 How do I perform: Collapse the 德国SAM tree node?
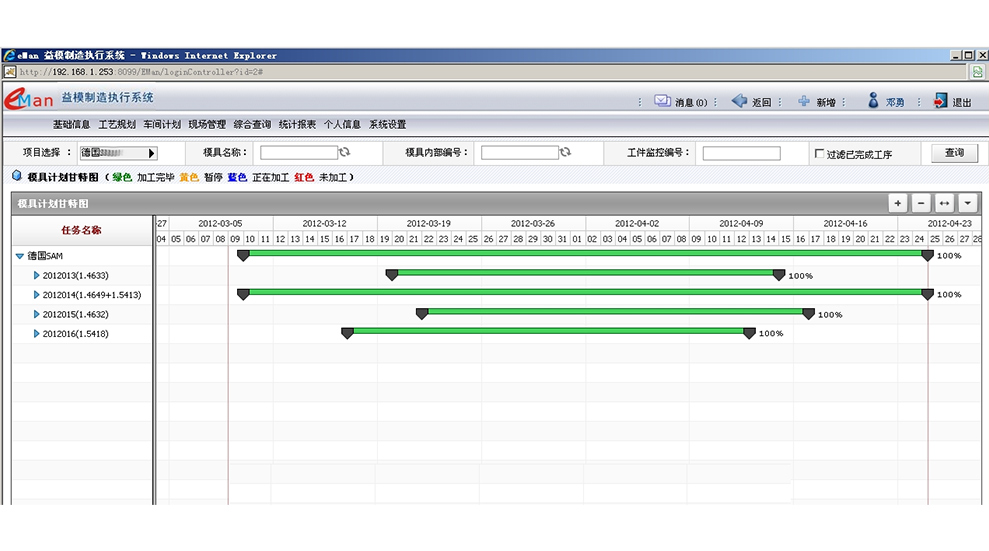click(20, 256)
